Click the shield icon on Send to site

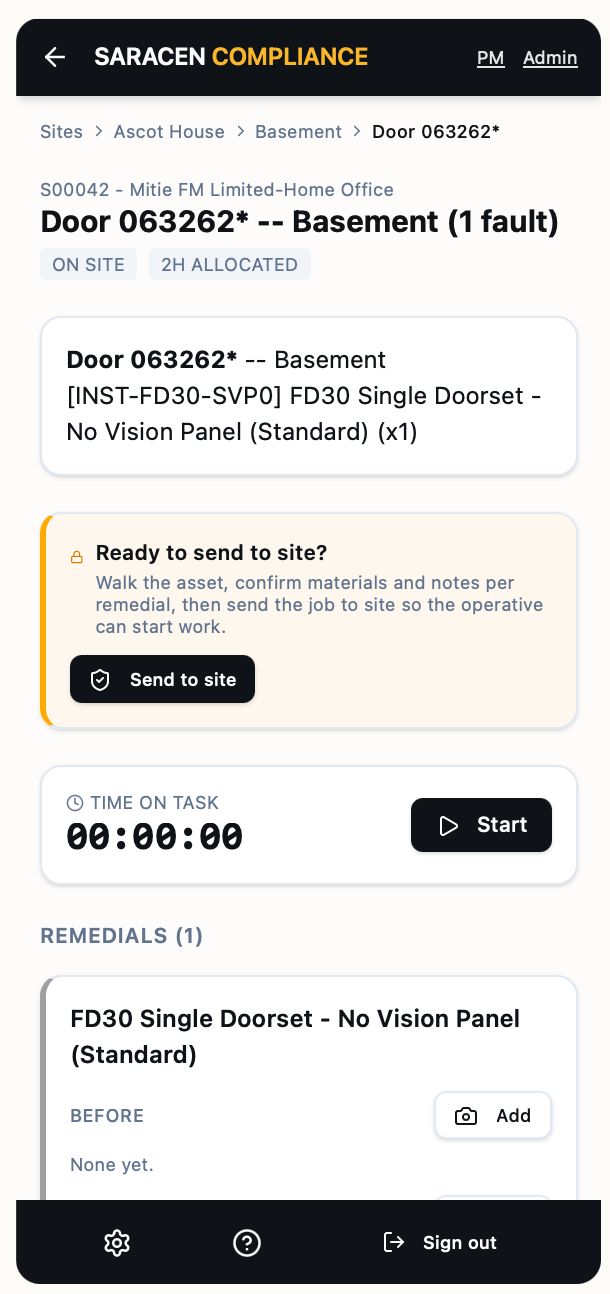point(100,680)
